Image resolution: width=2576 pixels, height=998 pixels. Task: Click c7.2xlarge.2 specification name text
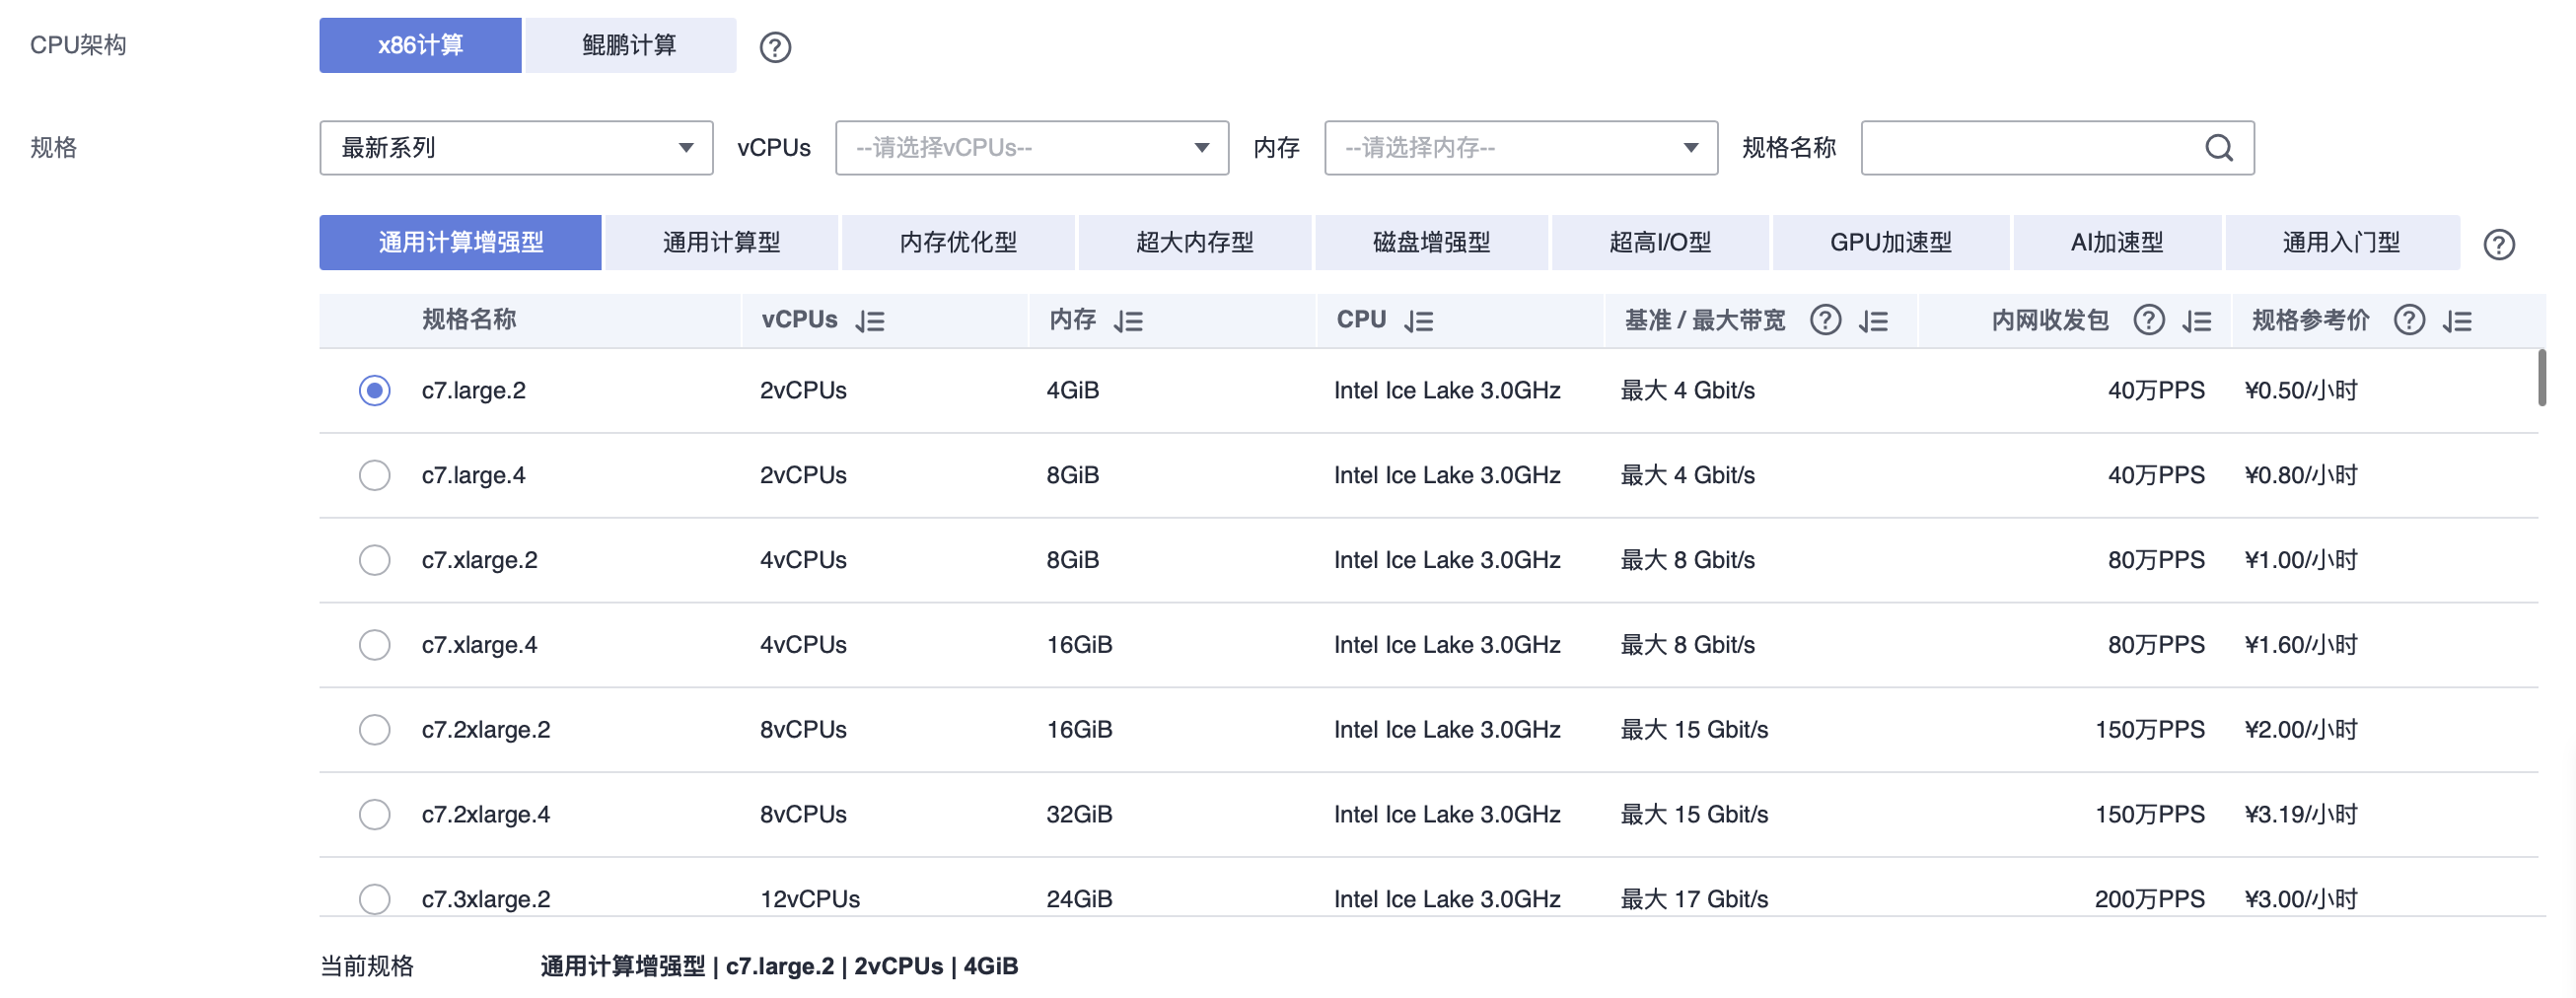pos(485,730)
